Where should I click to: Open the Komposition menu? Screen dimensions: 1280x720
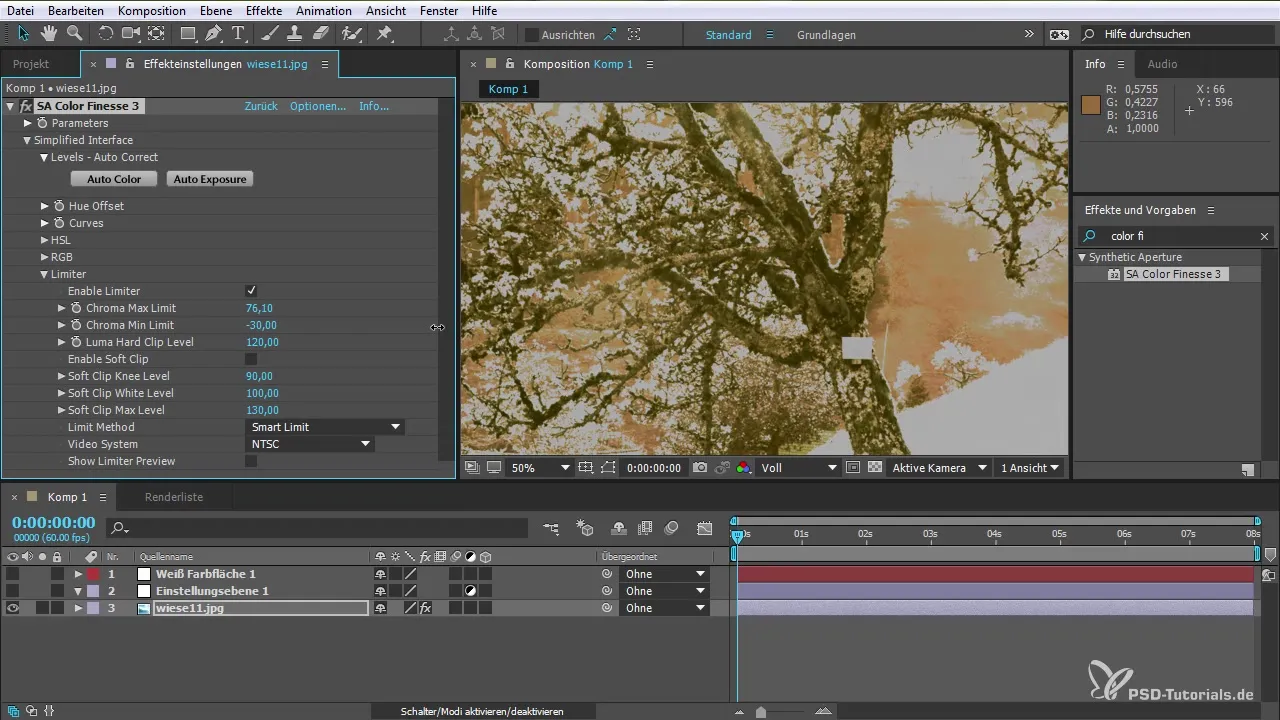[151, 10]
